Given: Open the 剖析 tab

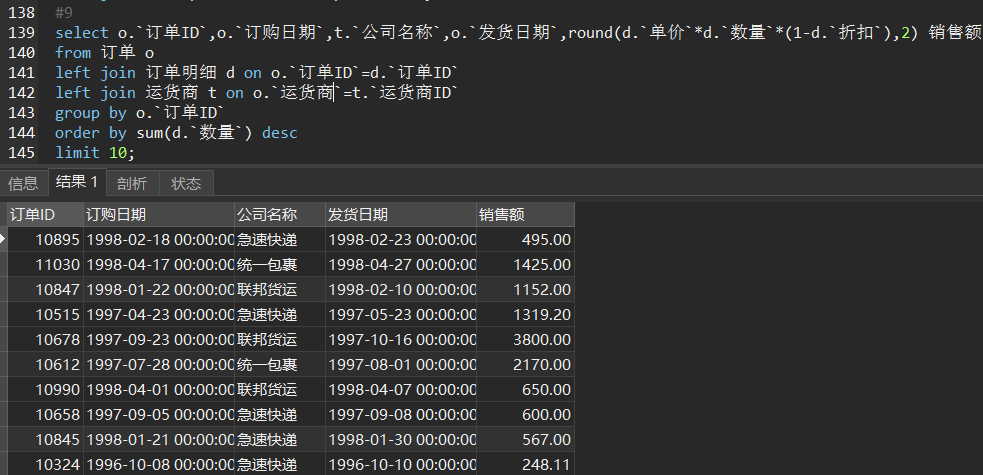Looking at the screenshot, I should 131,183.
